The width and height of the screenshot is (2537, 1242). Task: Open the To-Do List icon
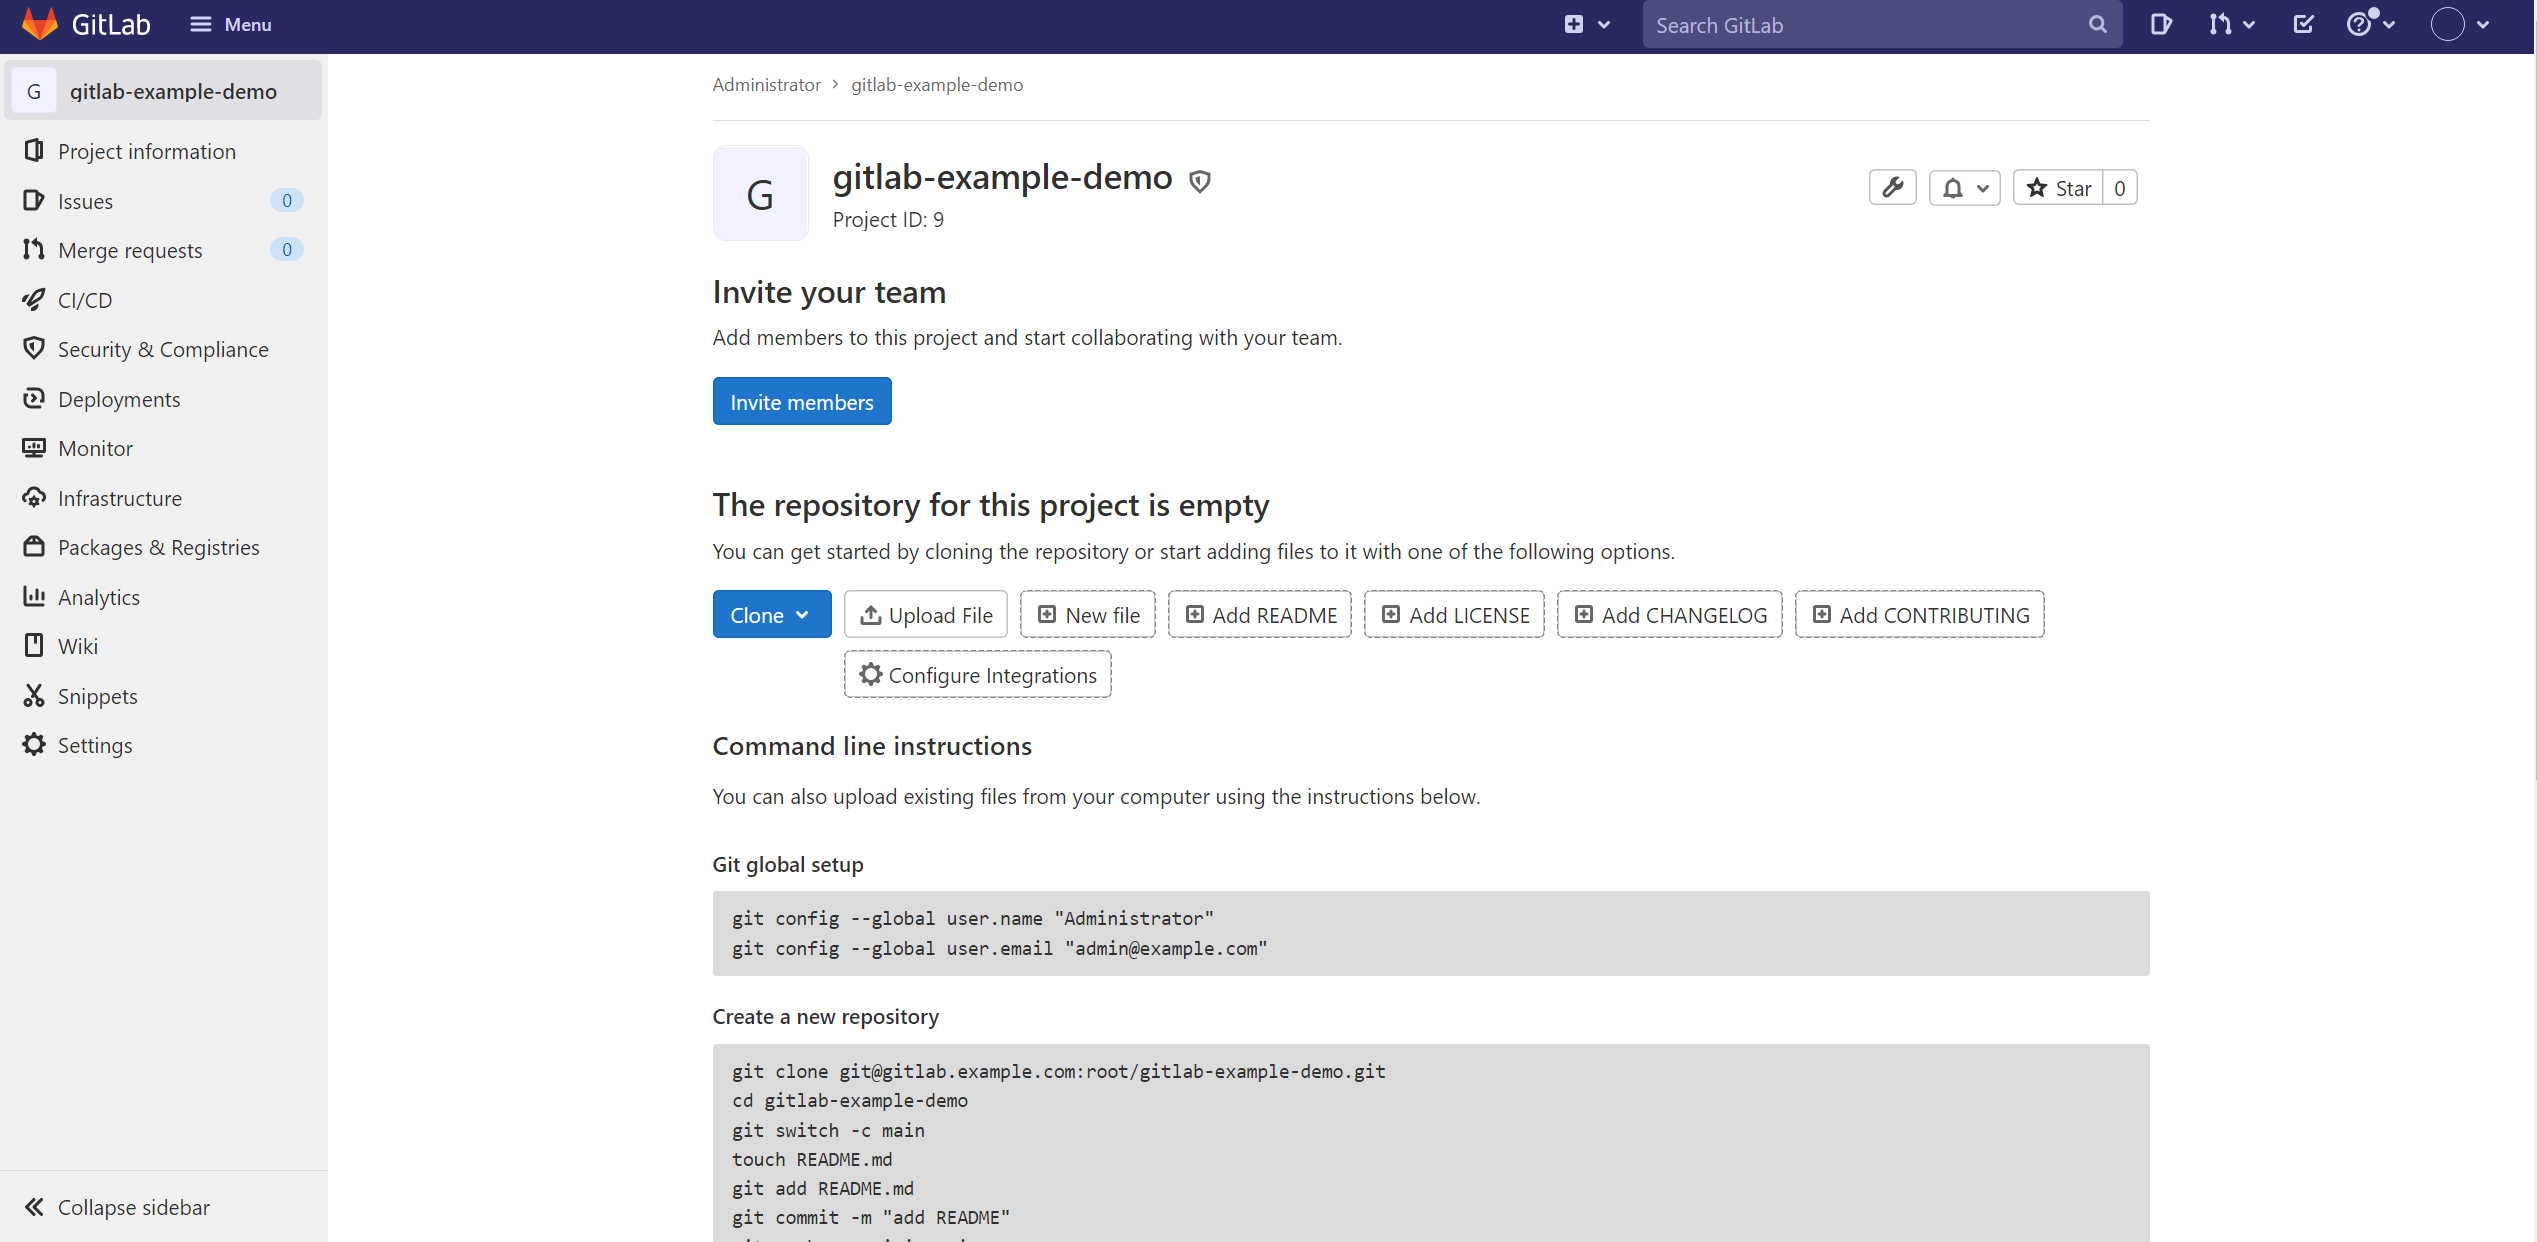[x=2303, y=25]
